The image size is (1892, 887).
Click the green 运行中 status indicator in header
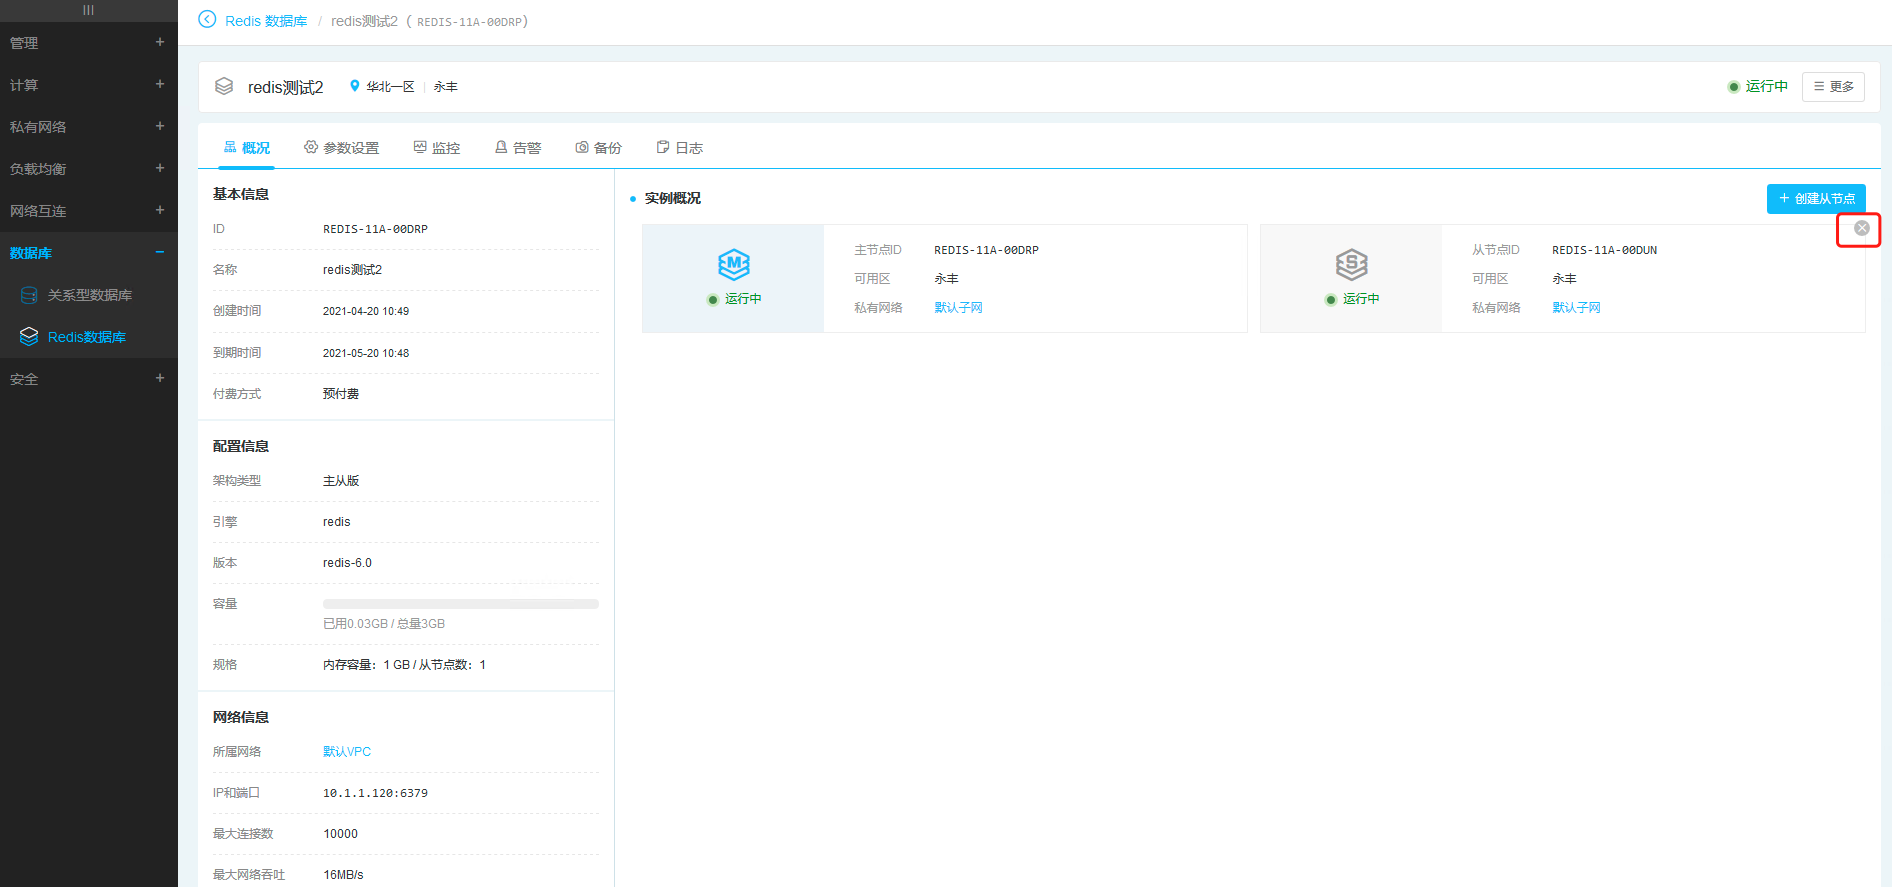click(x=1758, y=87)
